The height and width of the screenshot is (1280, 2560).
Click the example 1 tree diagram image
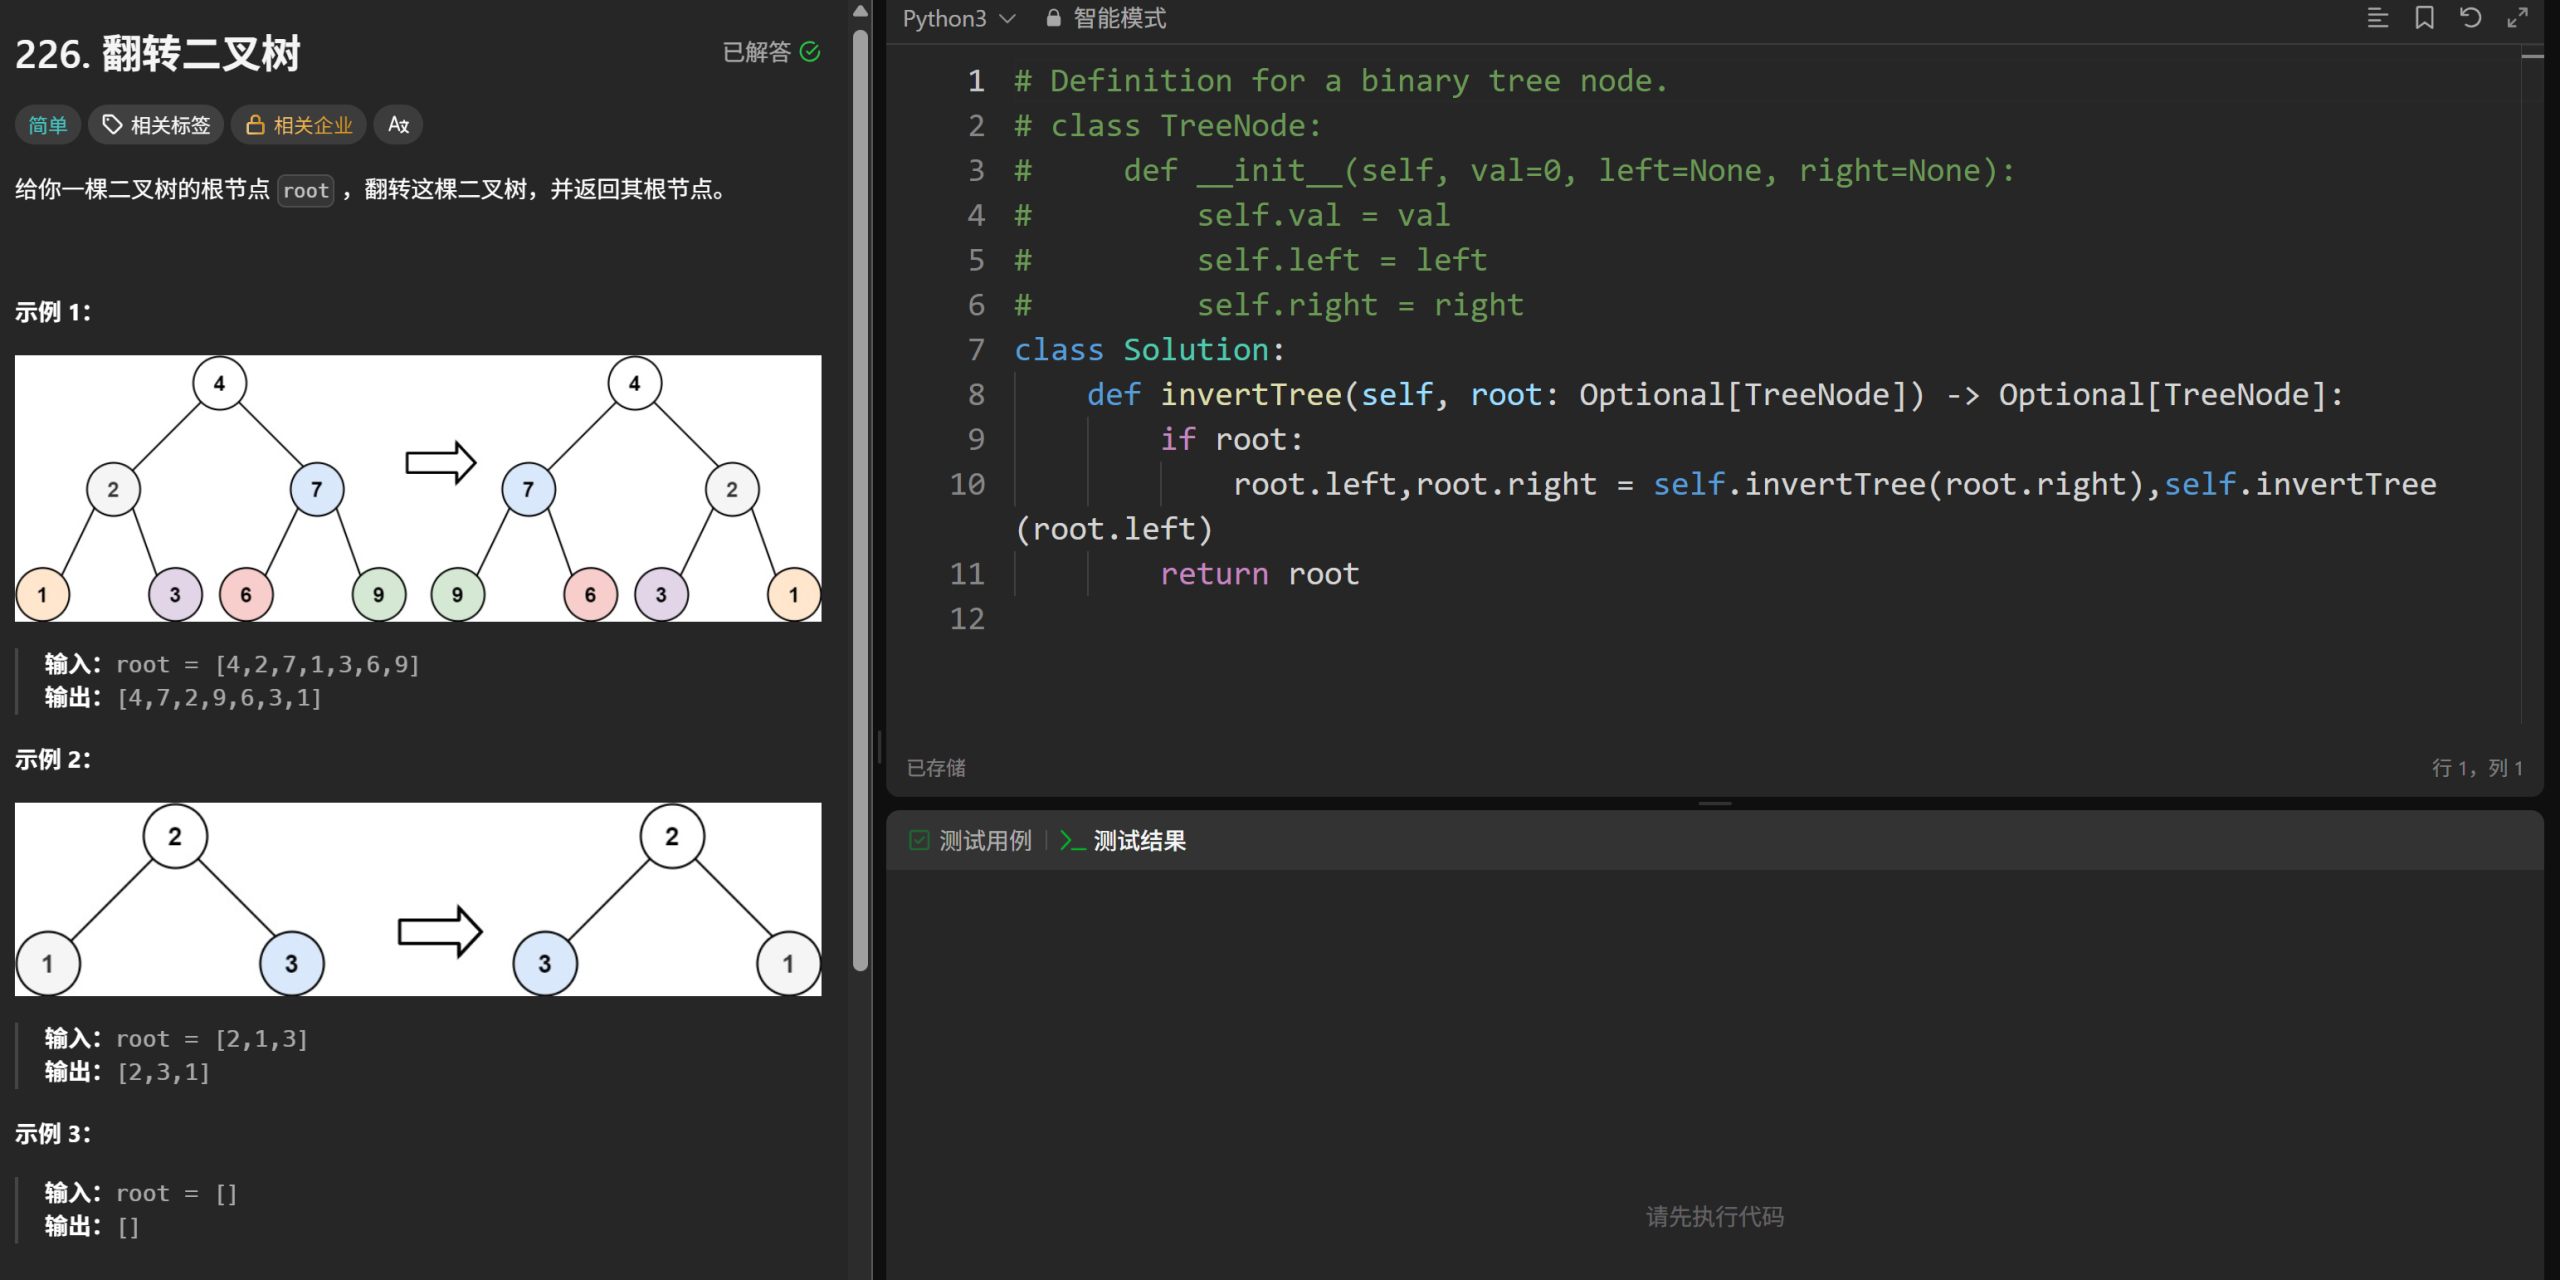click(x=418, y=488)
